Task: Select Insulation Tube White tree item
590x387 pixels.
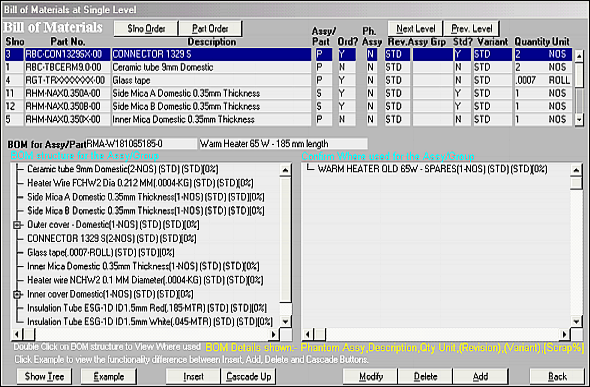Action: click(150, 322)
